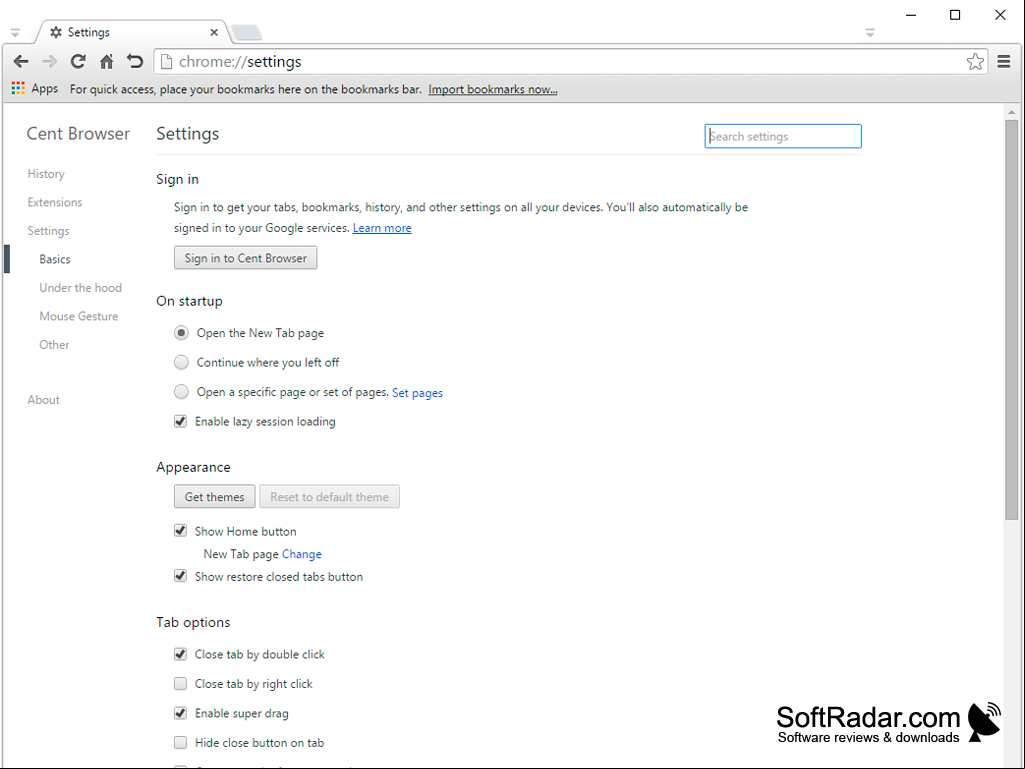
Task: Click Change next to New Tab page
Action: tap(301, 554)
